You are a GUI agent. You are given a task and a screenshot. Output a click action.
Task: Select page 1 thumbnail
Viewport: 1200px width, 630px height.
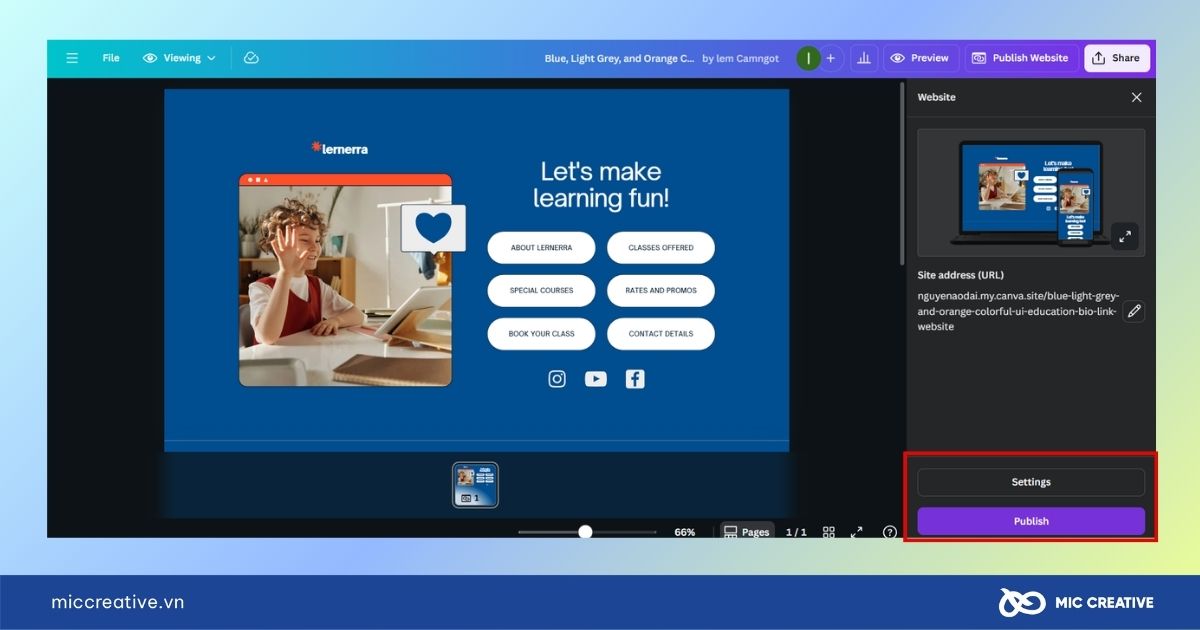(475, 484)
